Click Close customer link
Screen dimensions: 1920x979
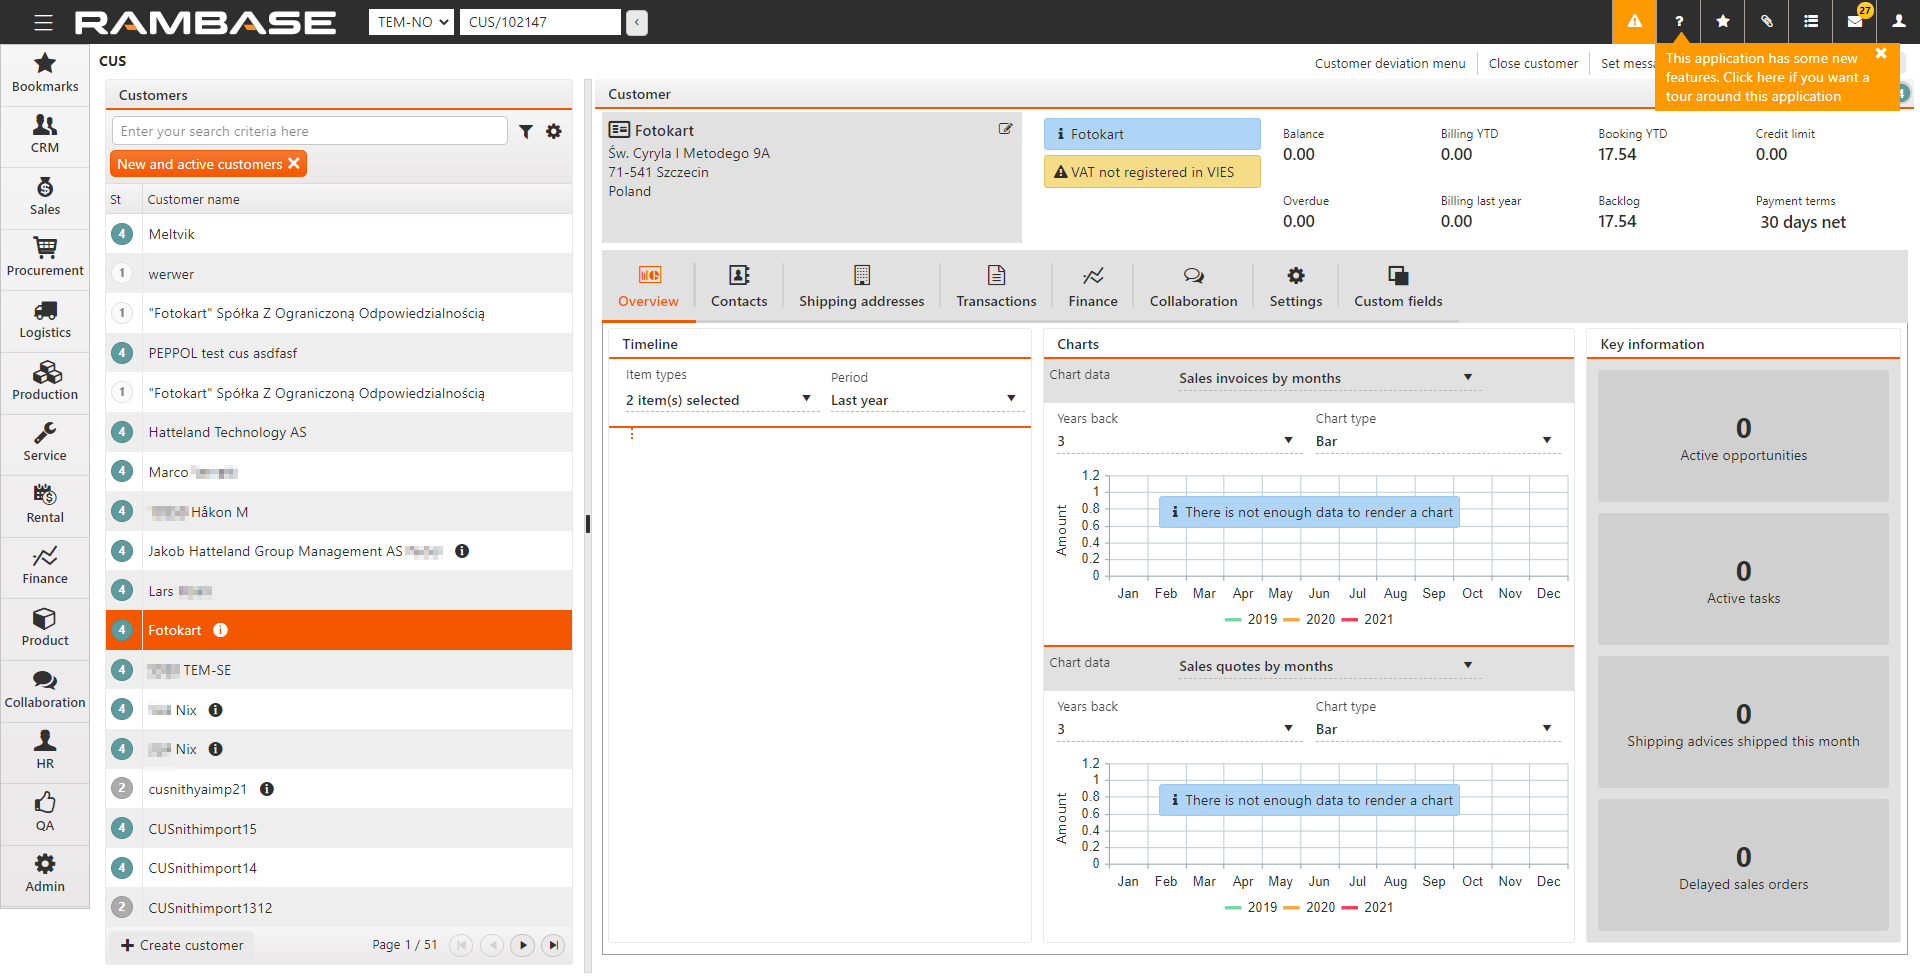tap(1532, 63)
